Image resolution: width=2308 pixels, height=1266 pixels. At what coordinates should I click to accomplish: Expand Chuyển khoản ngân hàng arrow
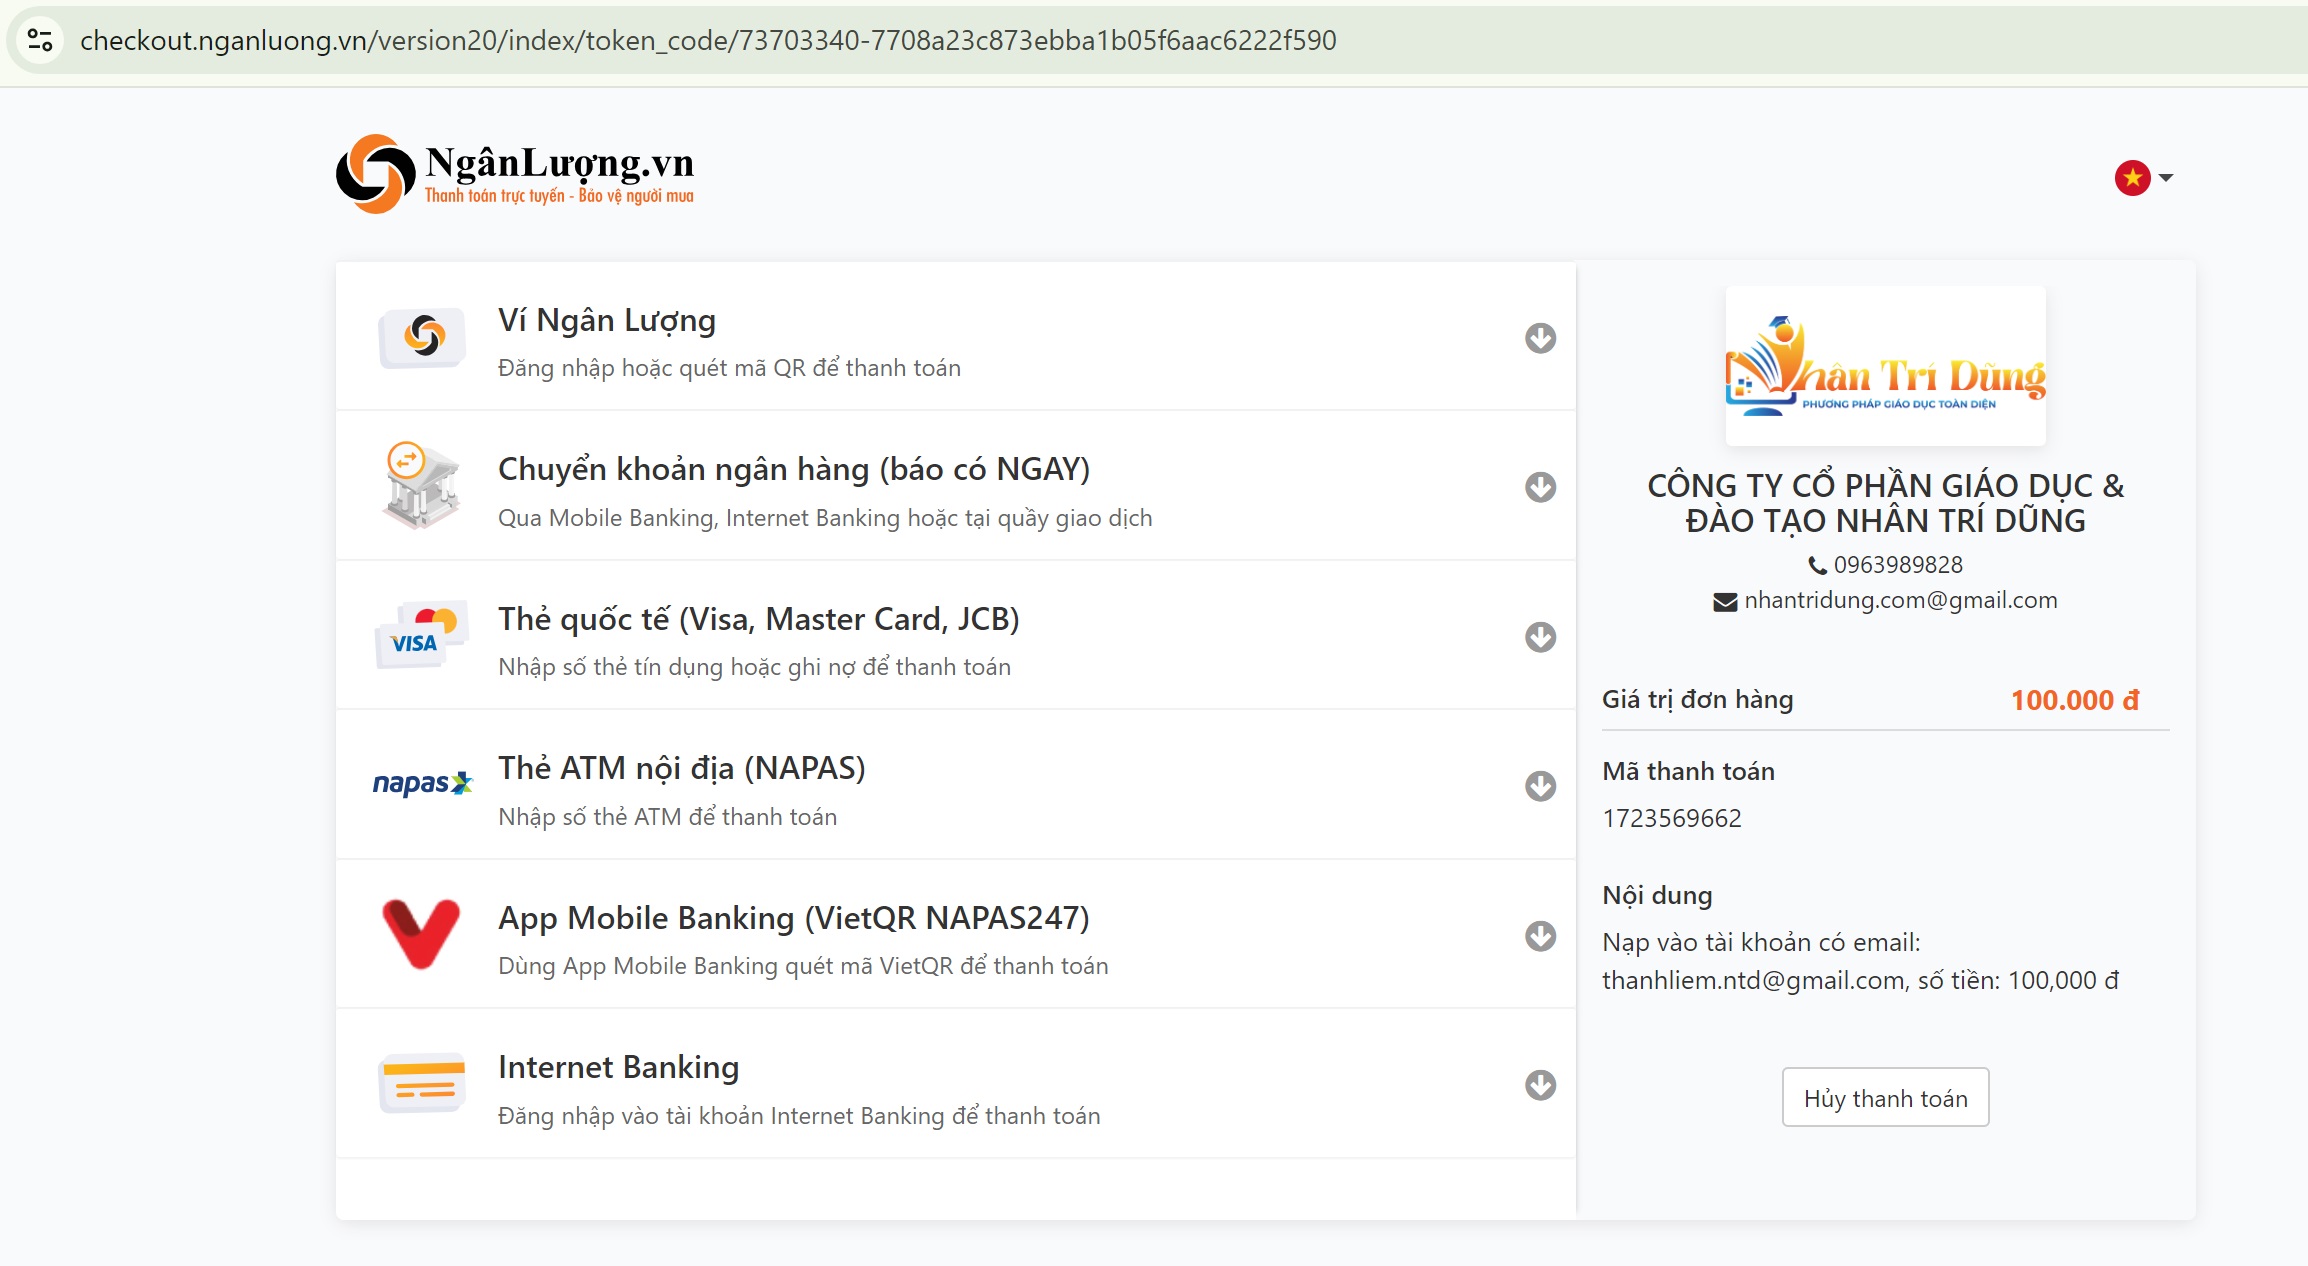click(x=1540, y=487)
